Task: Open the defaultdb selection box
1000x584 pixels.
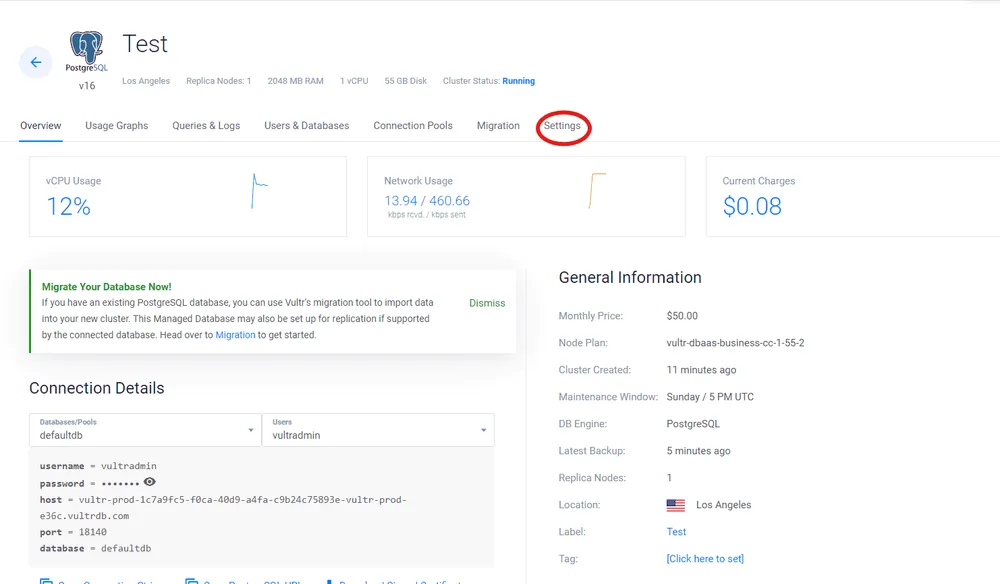Action: (x=145, y=430)
